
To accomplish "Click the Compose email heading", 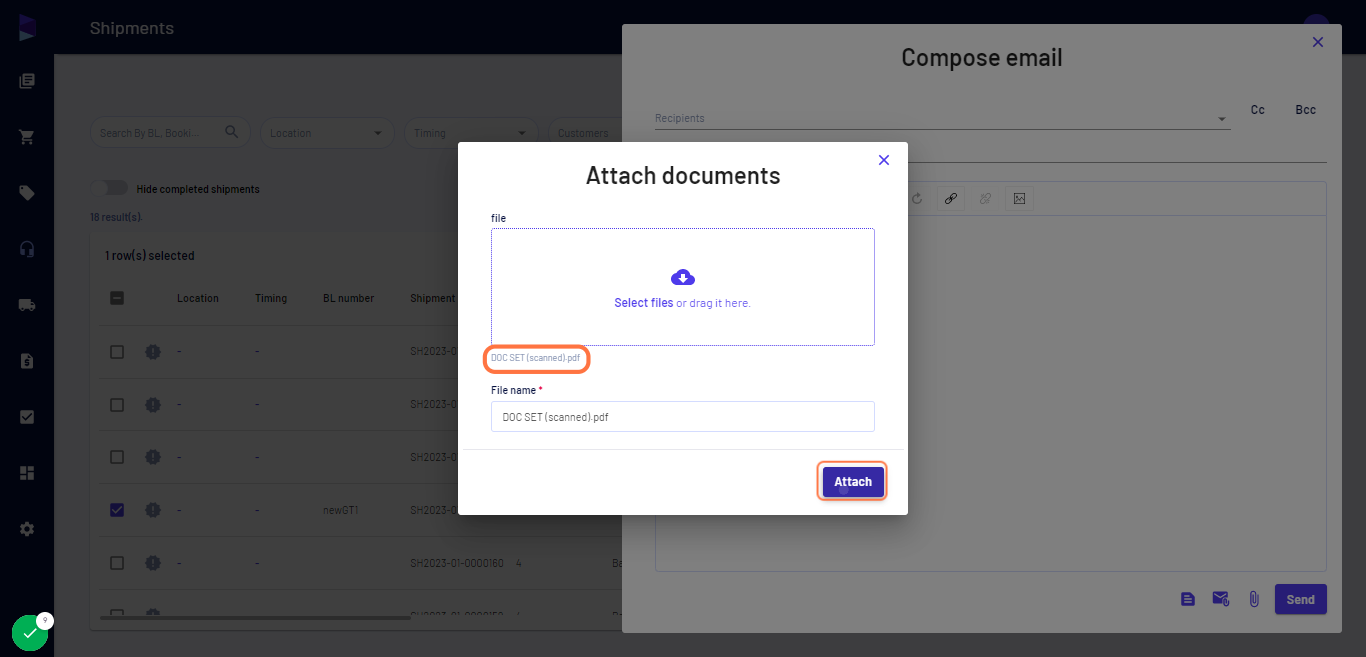I will (x=982, y=58).
